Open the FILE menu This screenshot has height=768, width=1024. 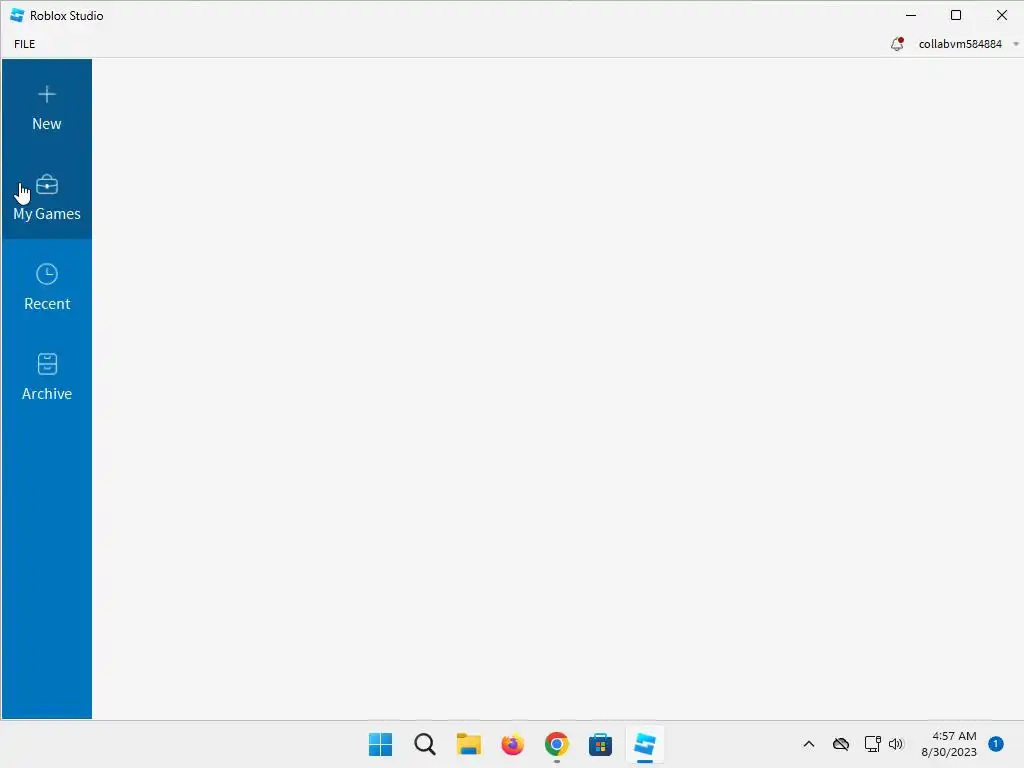click(x=25, y=44)
